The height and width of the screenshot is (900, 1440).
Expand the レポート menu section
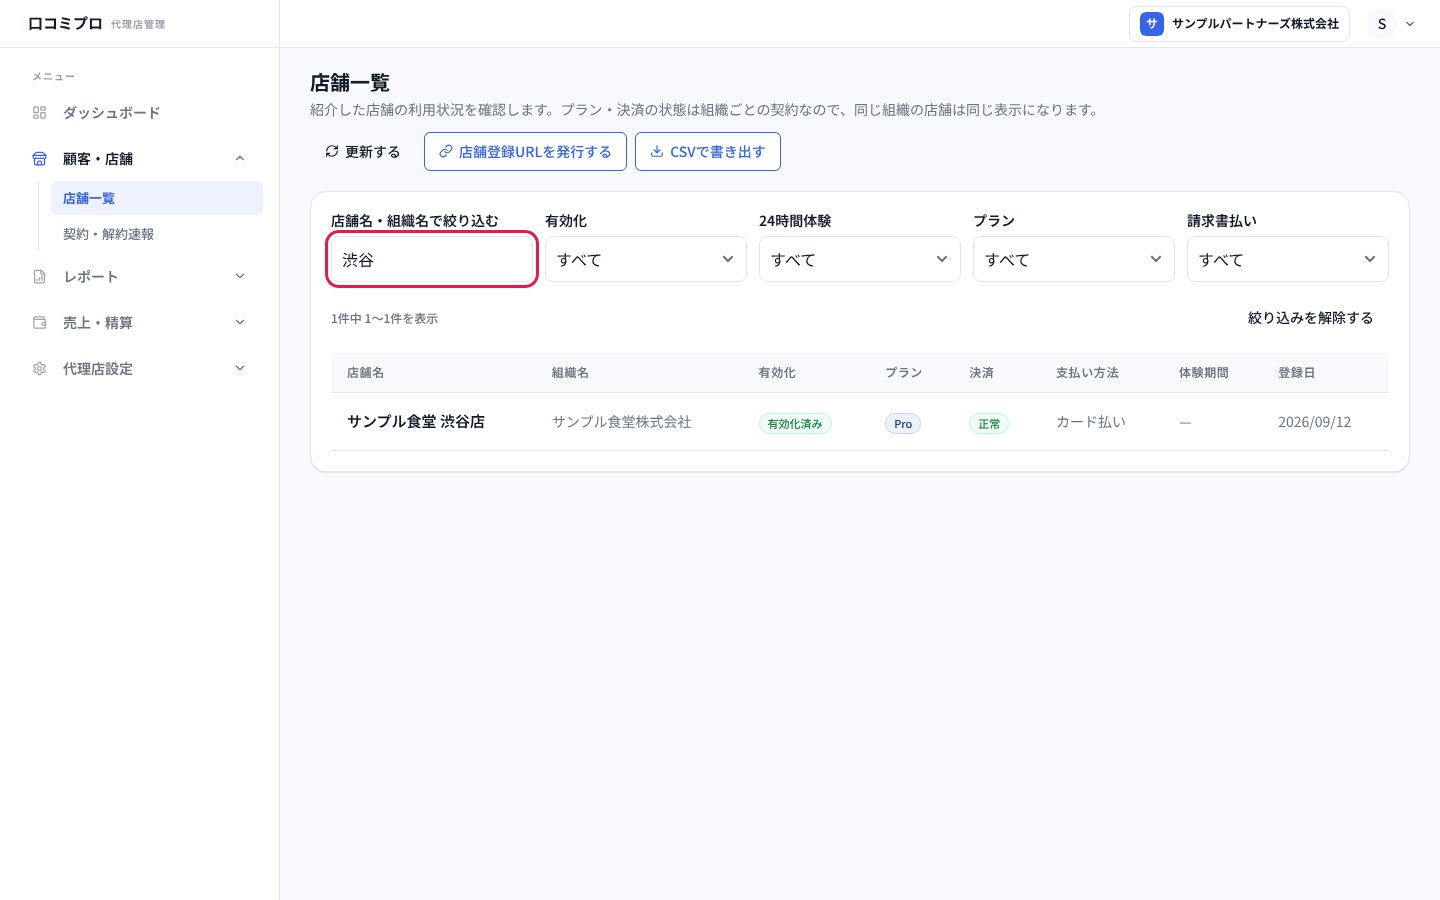pos(240,277)
